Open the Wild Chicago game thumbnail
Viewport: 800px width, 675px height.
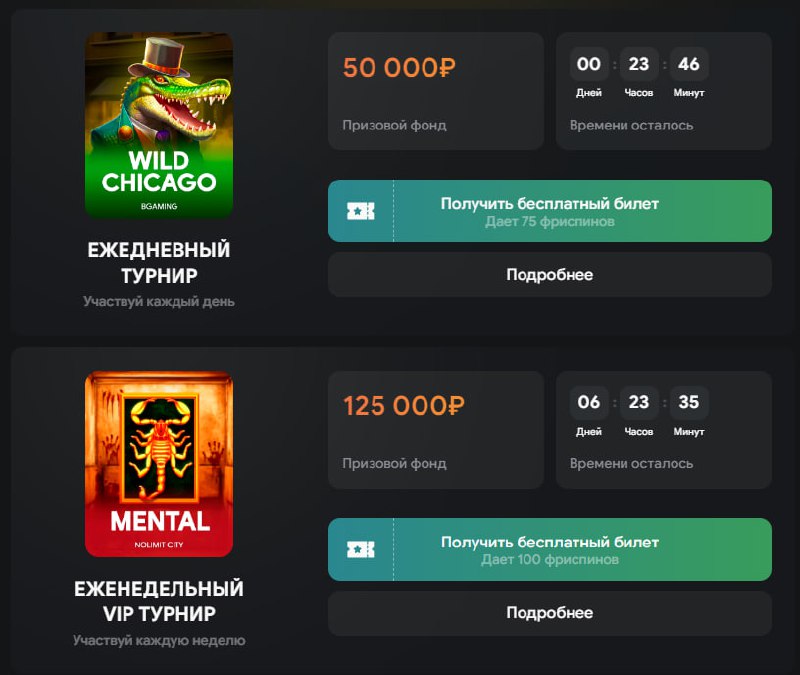point(159,125)
